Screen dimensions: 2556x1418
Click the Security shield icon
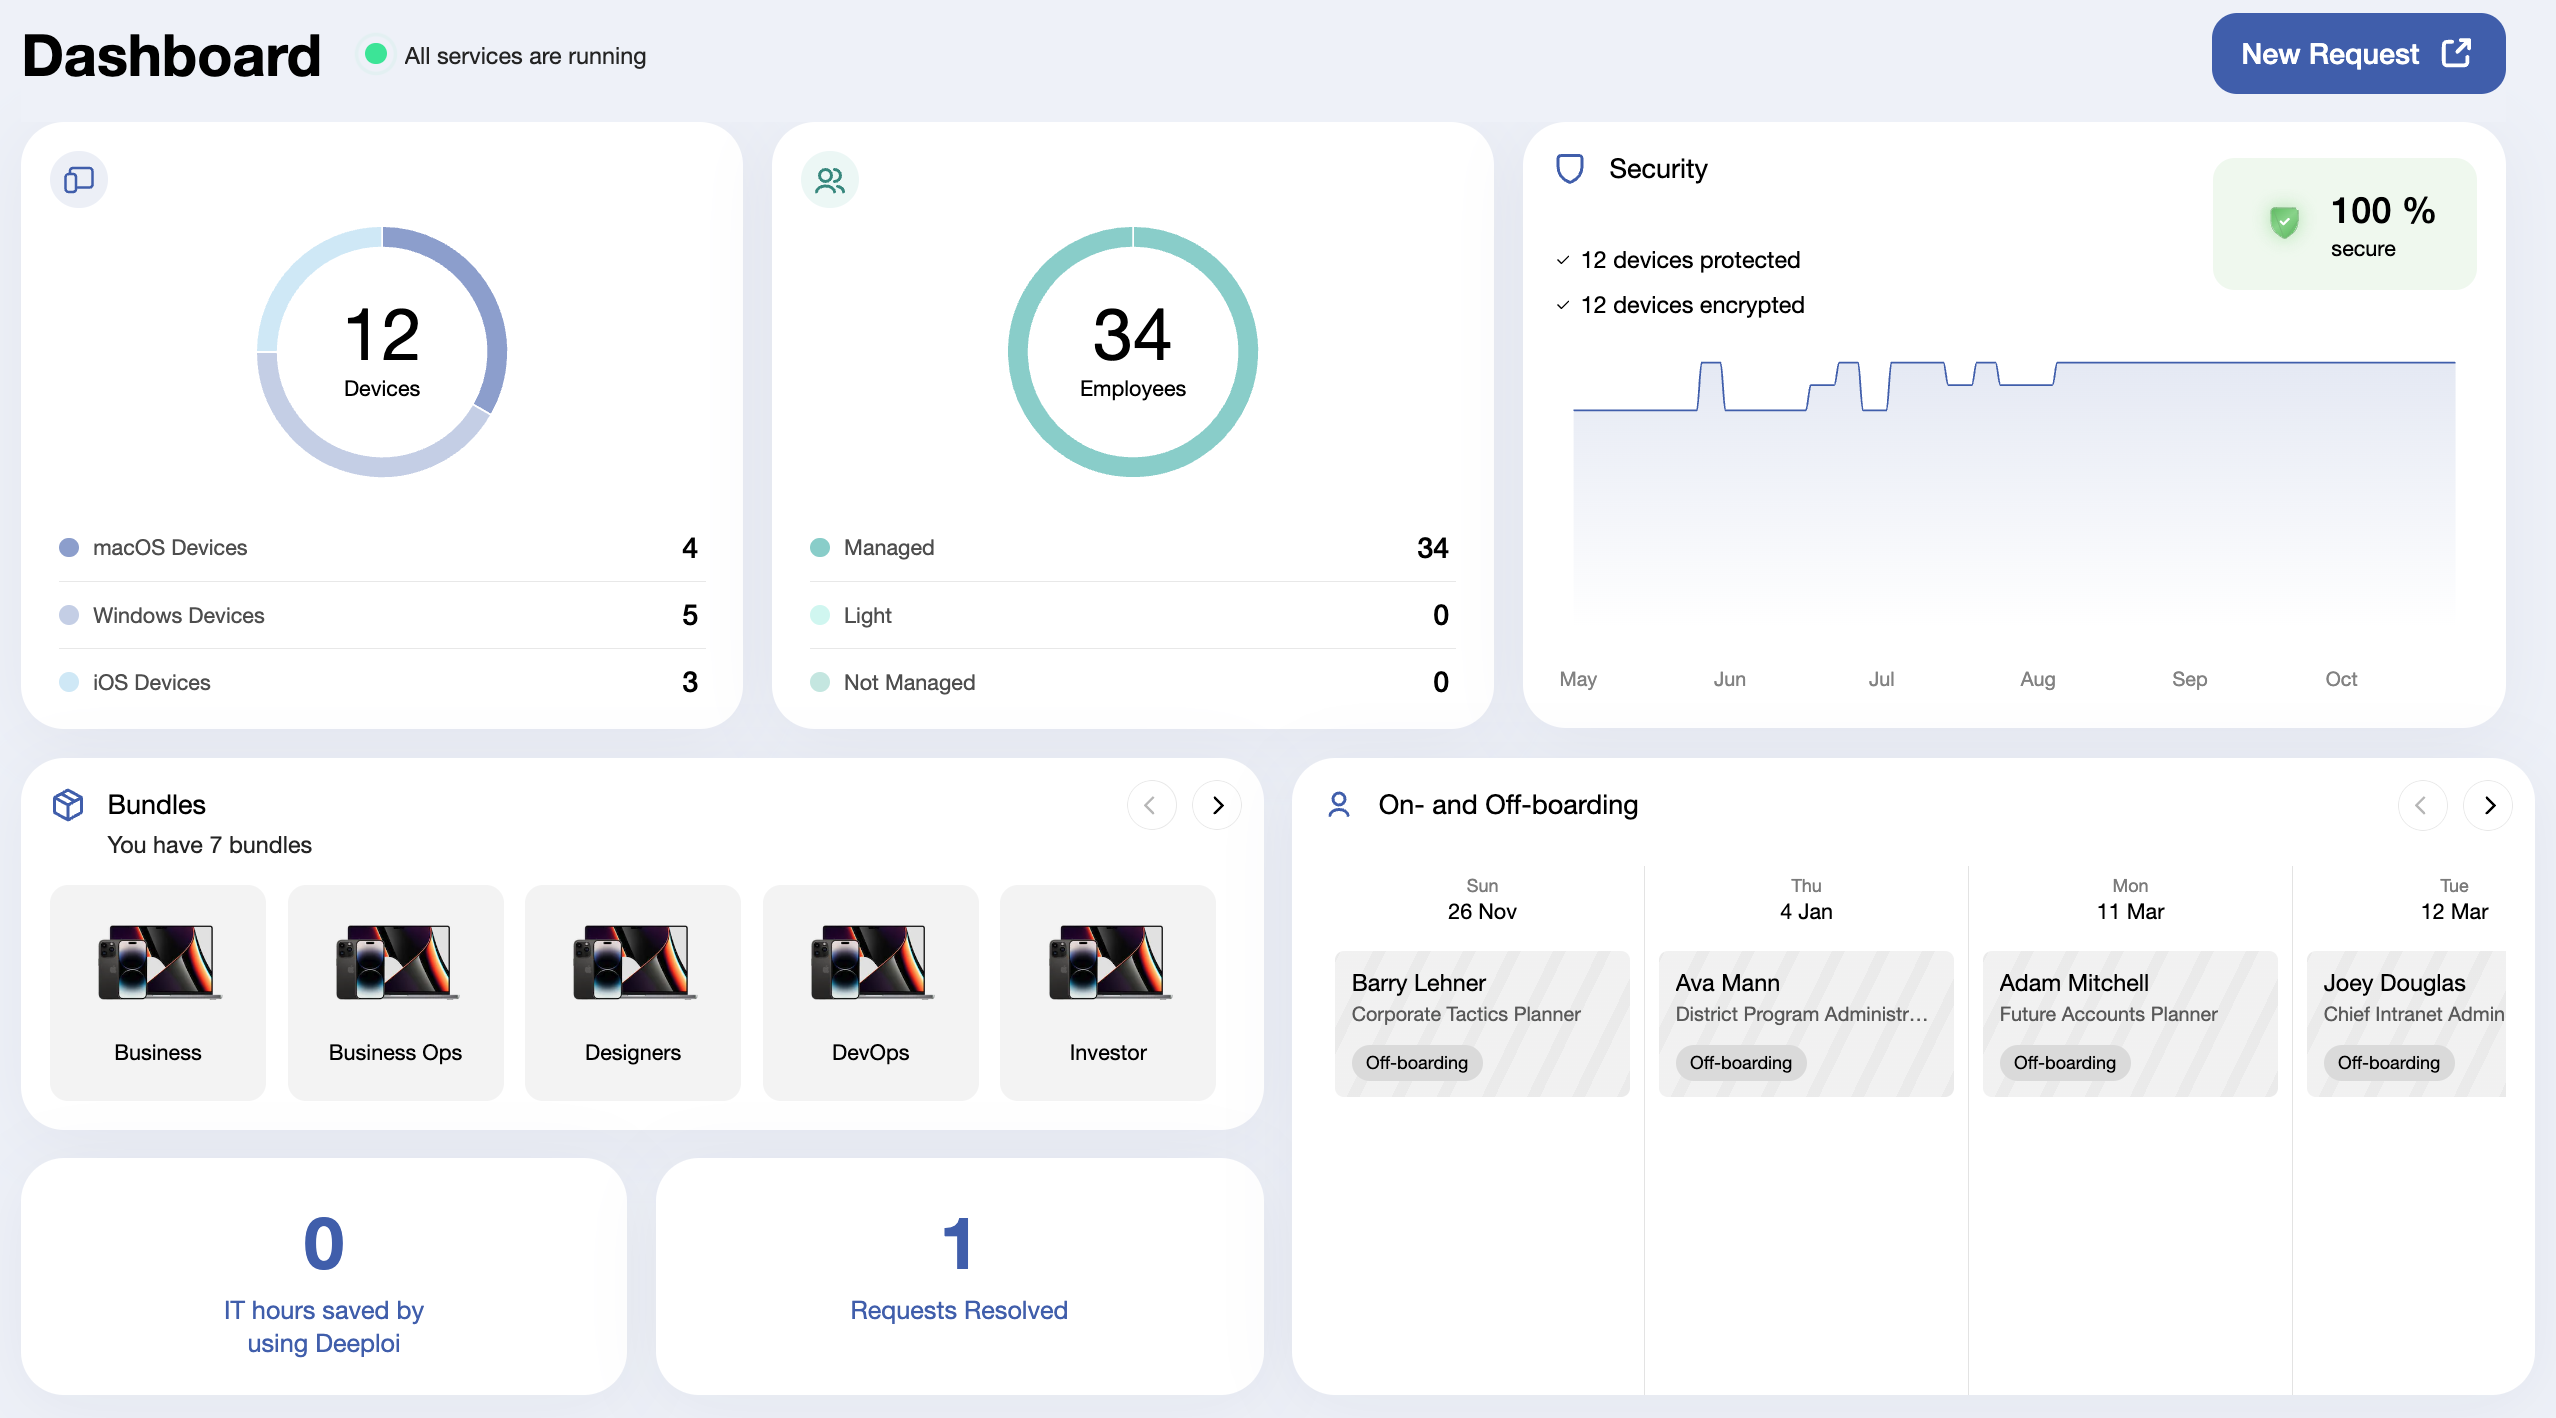click(1570, 169)
